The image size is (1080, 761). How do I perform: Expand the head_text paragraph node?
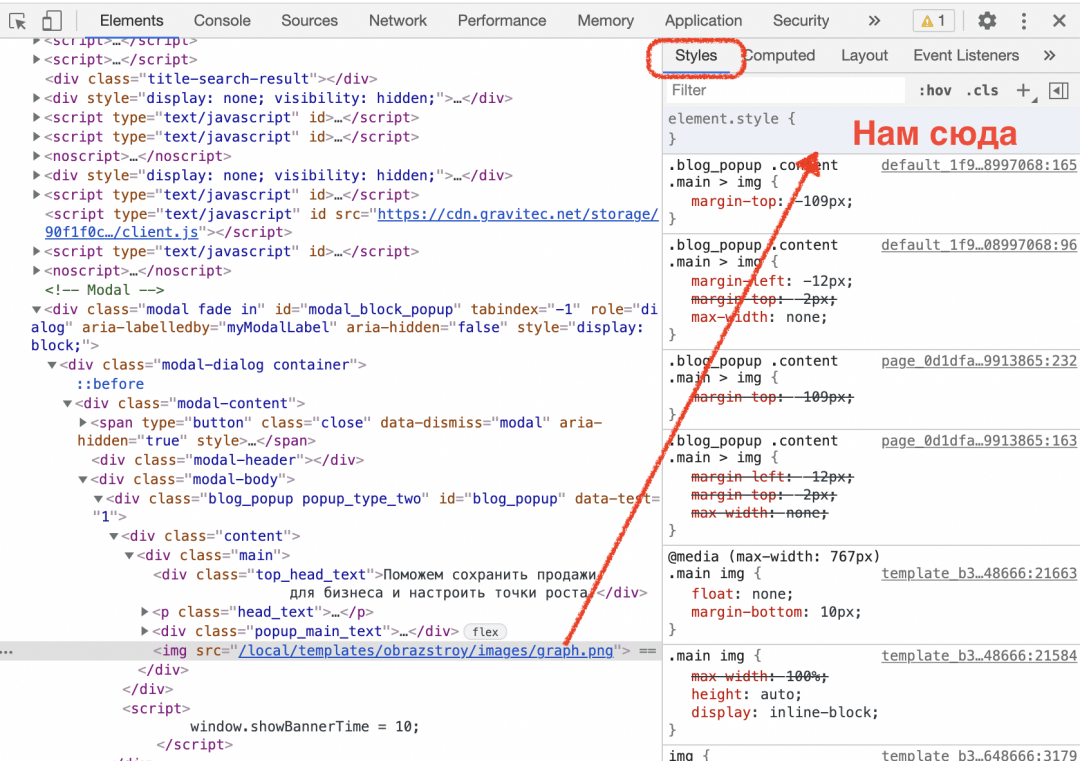point(146,613)
